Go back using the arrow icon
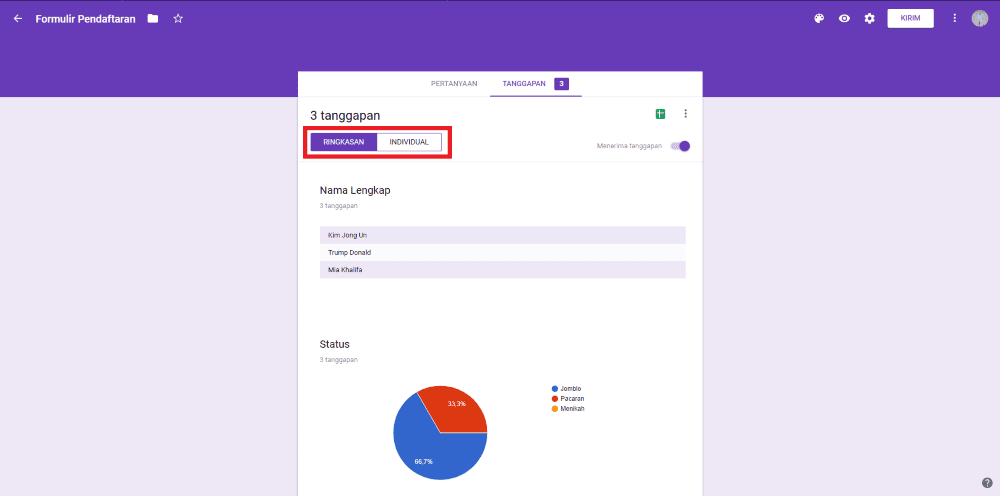 18,18
